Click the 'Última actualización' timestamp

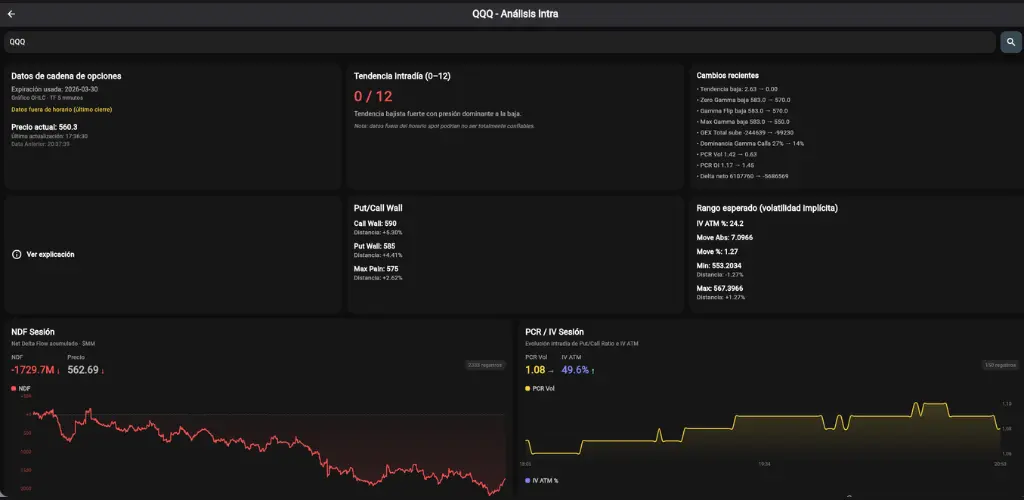(50, 136)
